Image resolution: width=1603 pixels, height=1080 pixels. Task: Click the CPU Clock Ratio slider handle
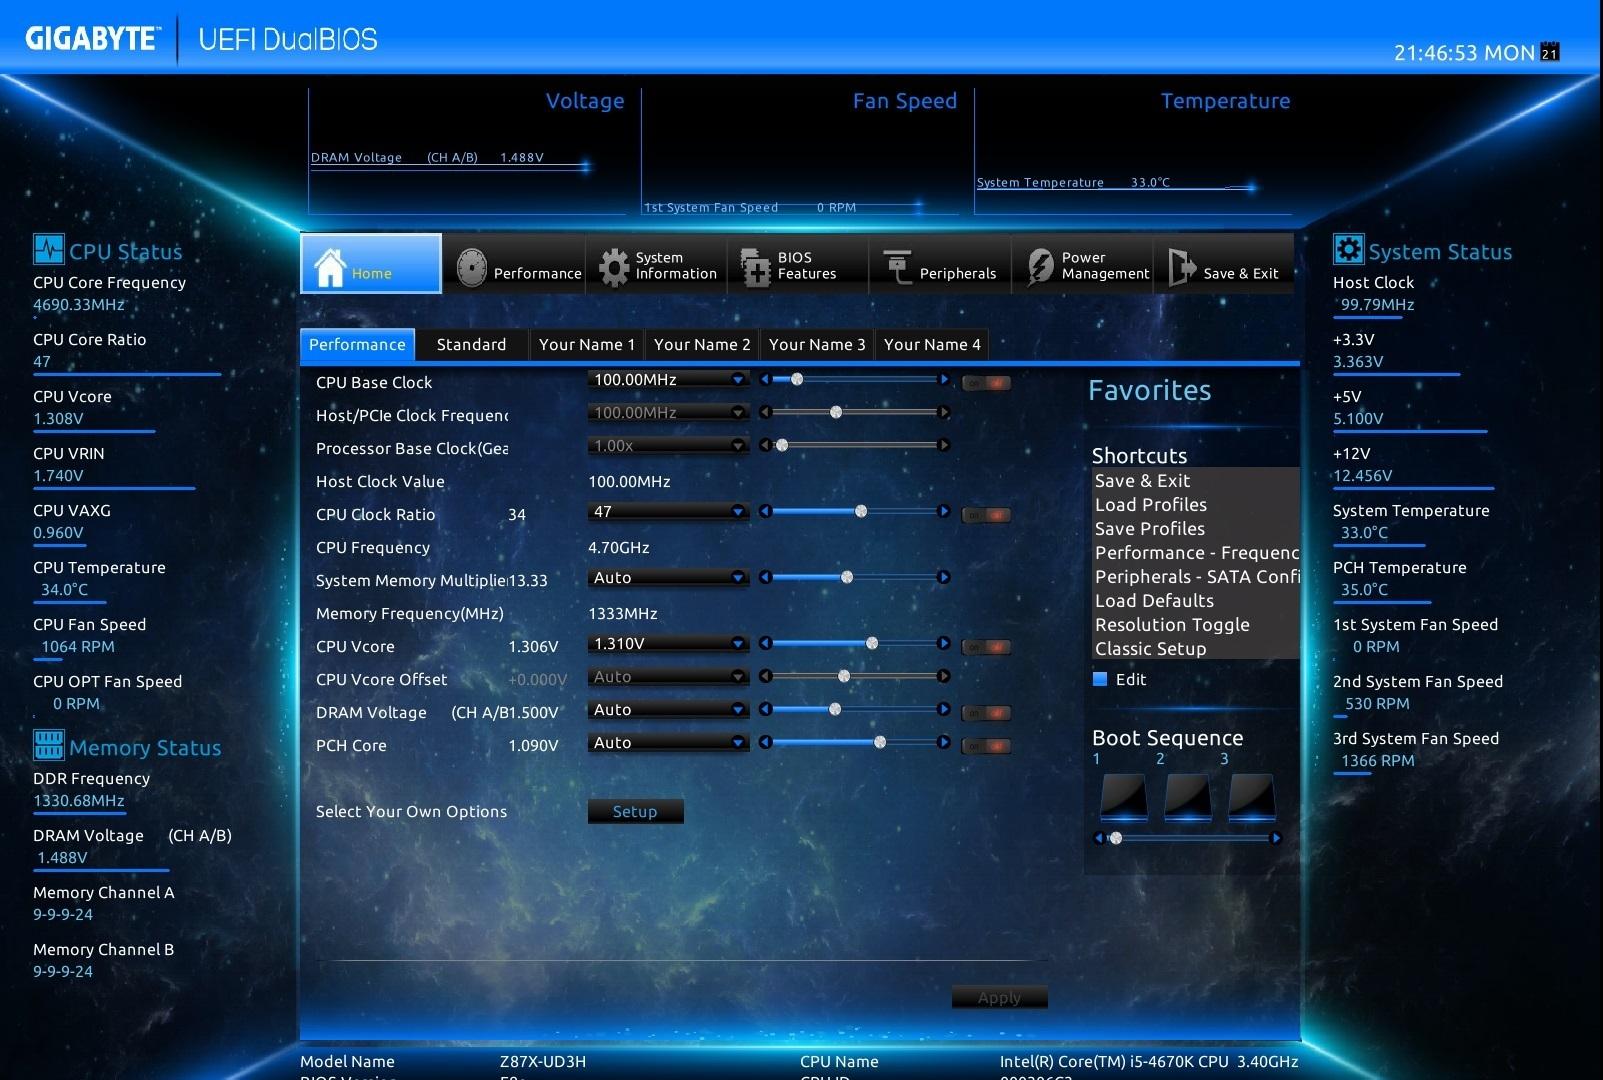tap(860, 511)
